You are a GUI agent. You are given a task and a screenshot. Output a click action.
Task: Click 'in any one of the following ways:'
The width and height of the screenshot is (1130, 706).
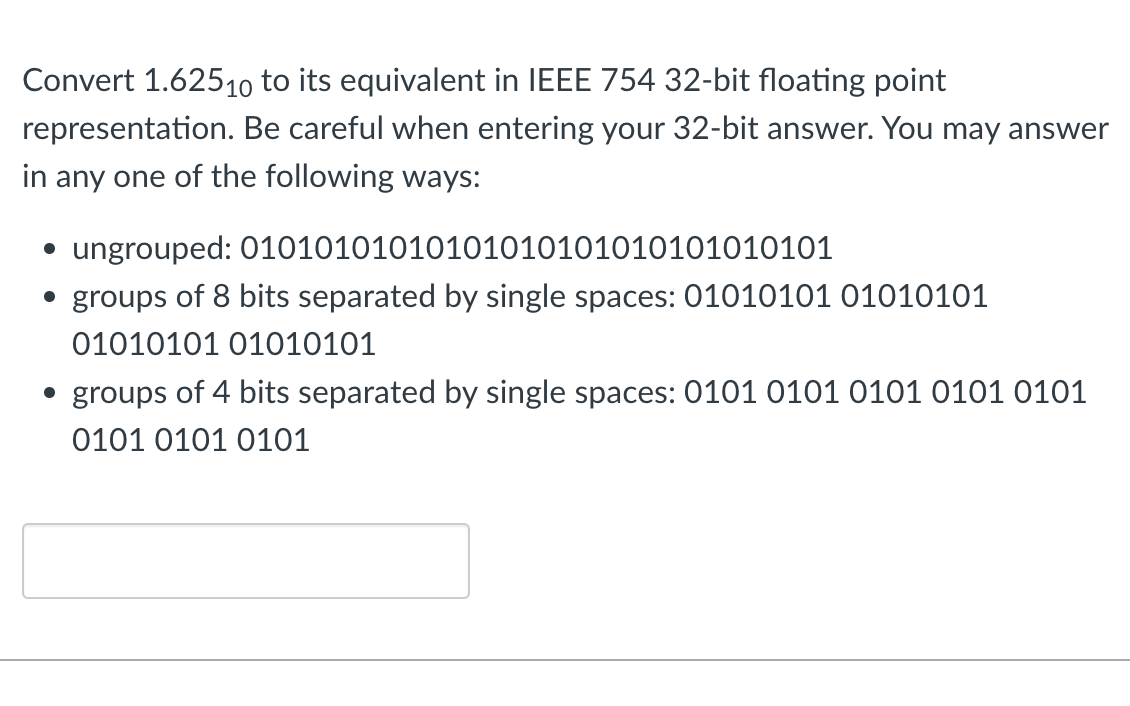coord(252,176)
